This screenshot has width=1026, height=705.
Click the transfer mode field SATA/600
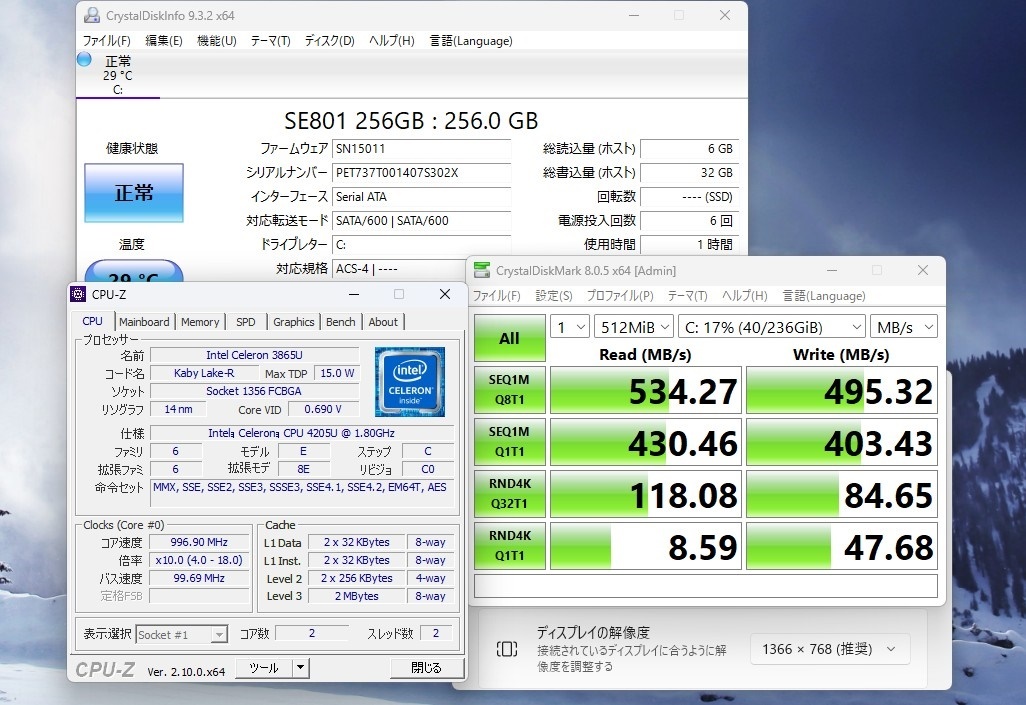pyautogui.click(x=421, y=221)
